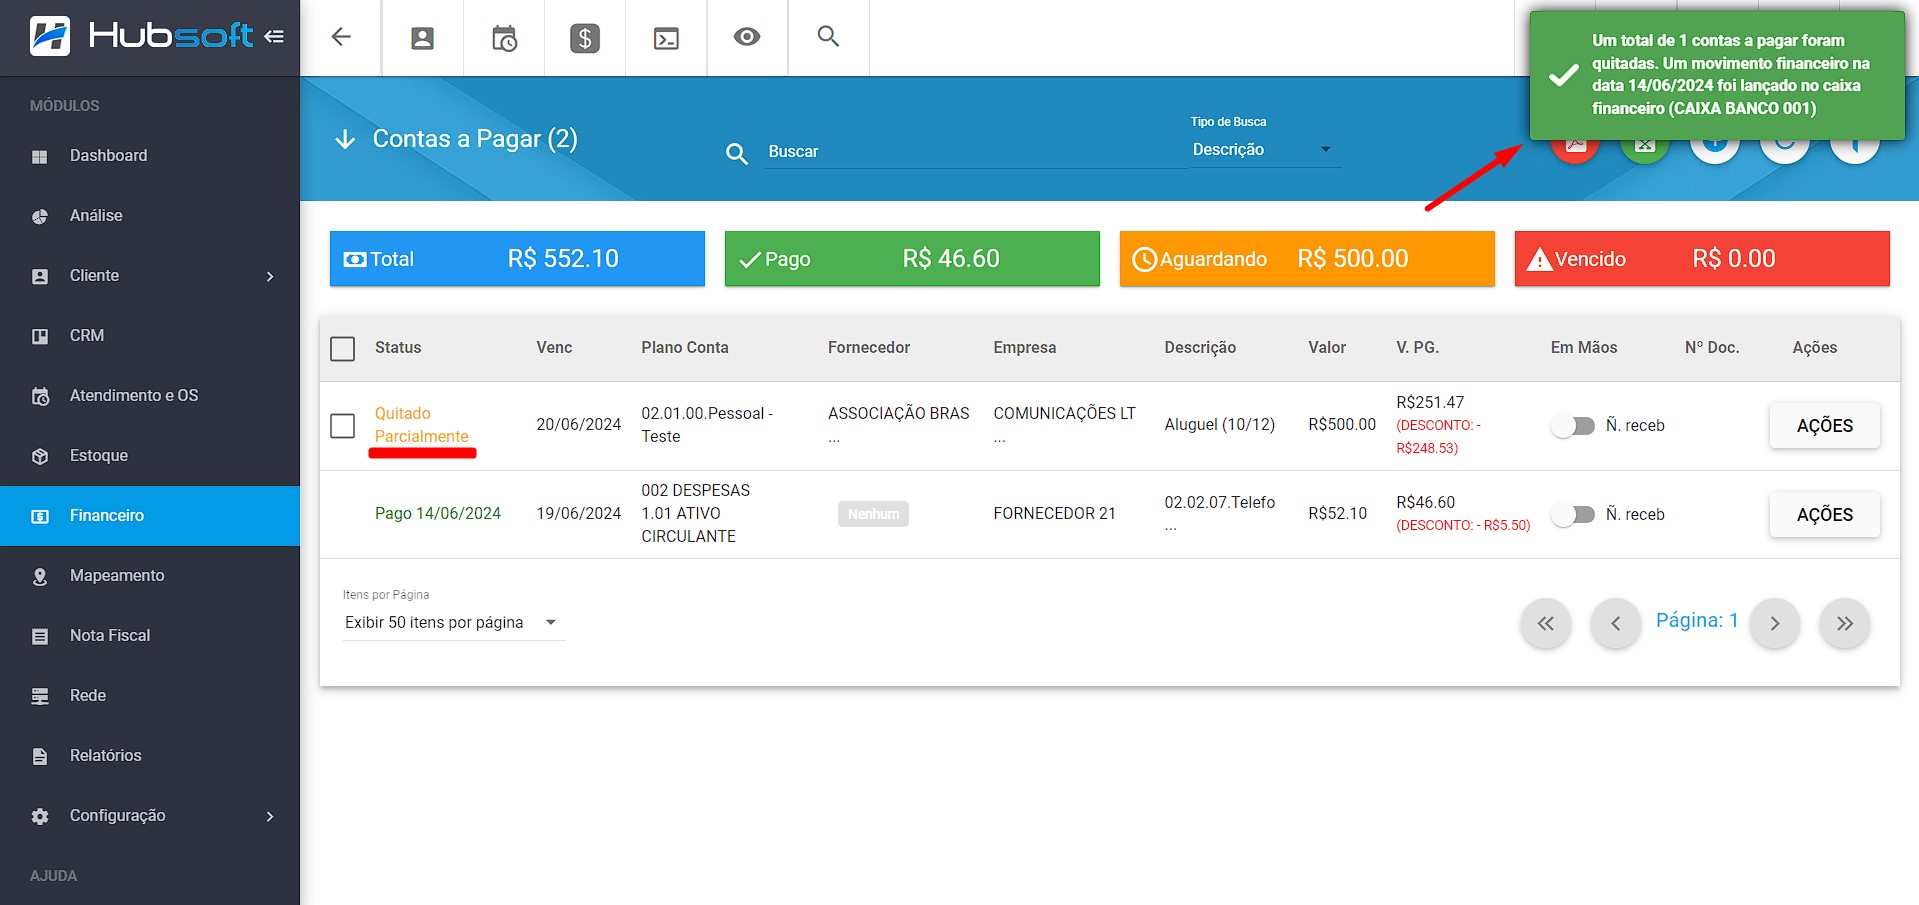Collapse the Hubsoft sidebar menu arrow

pos(274,37)
